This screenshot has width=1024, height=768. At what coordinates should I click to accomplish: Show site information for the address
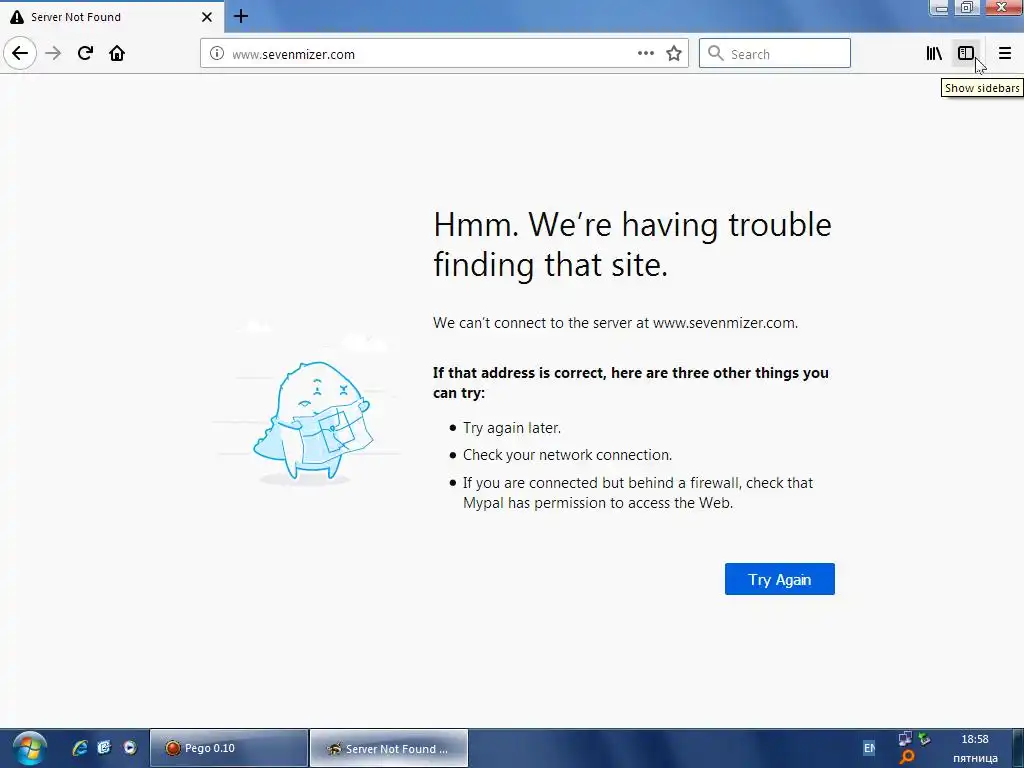217,54
